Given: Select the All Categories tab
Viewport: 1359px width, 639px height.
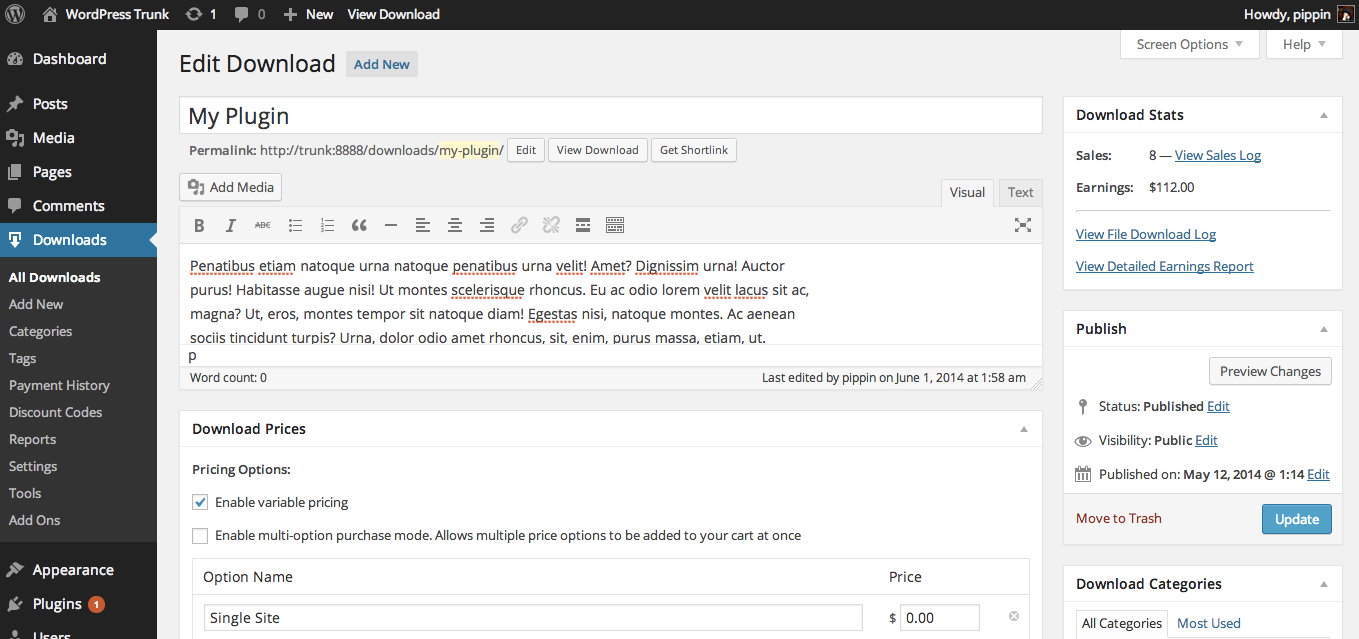Looking at the screenshot, I should point(1122,623).
